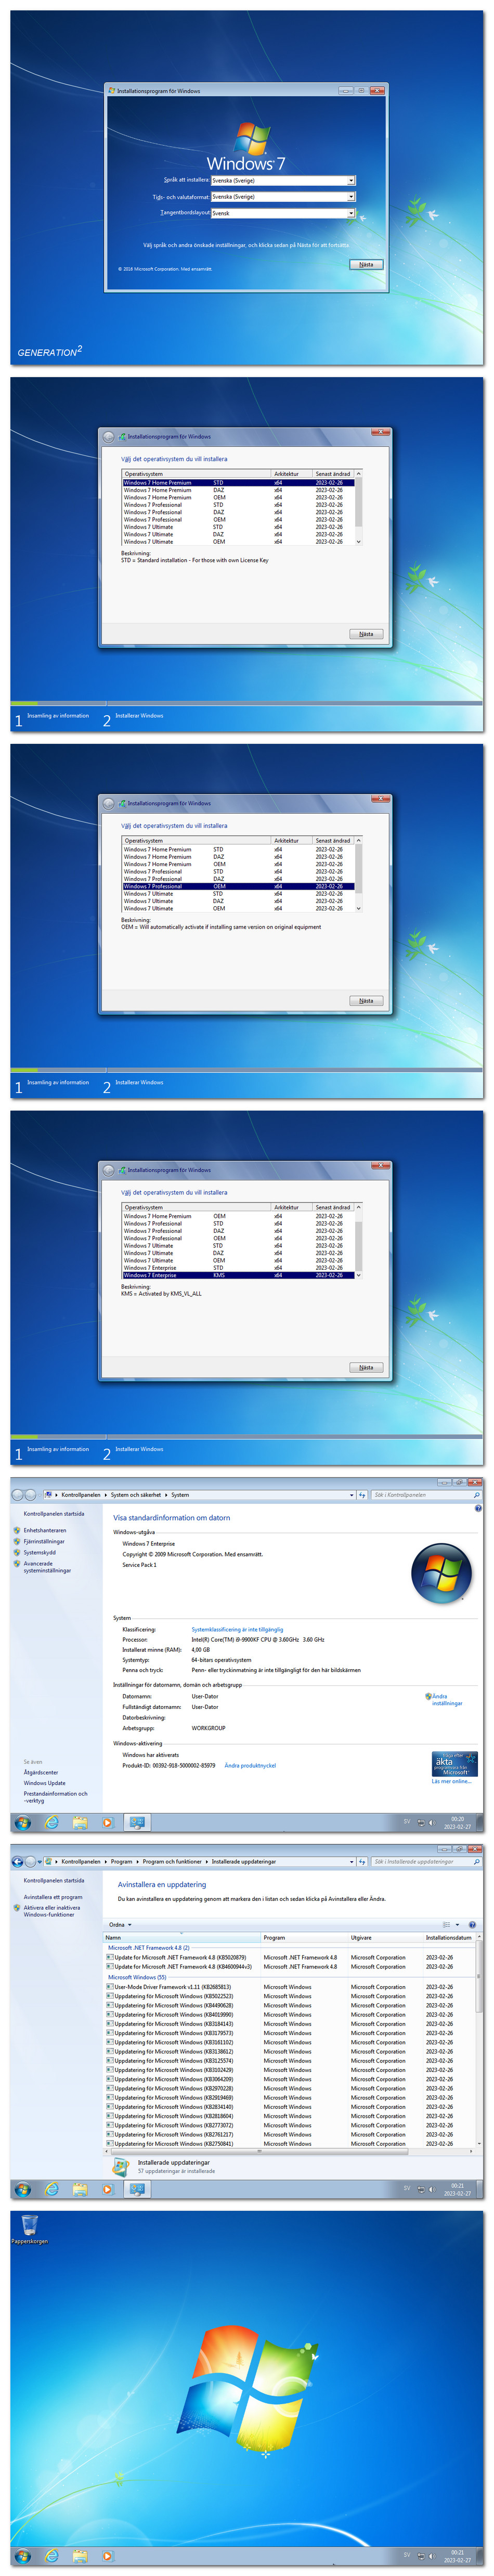This screenshot has width=494, height=2576.
Task: Open address bar dropdown arrow in System window
Action: tap(351, 1495)
